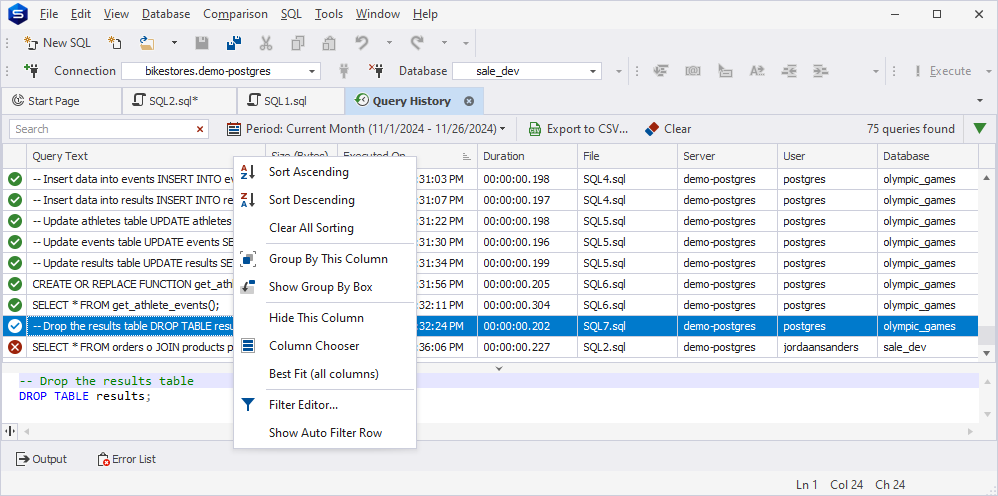
Task: Click the Increase Indent toolbar icon
Action: pyautogui.click(x=820, y=71)
